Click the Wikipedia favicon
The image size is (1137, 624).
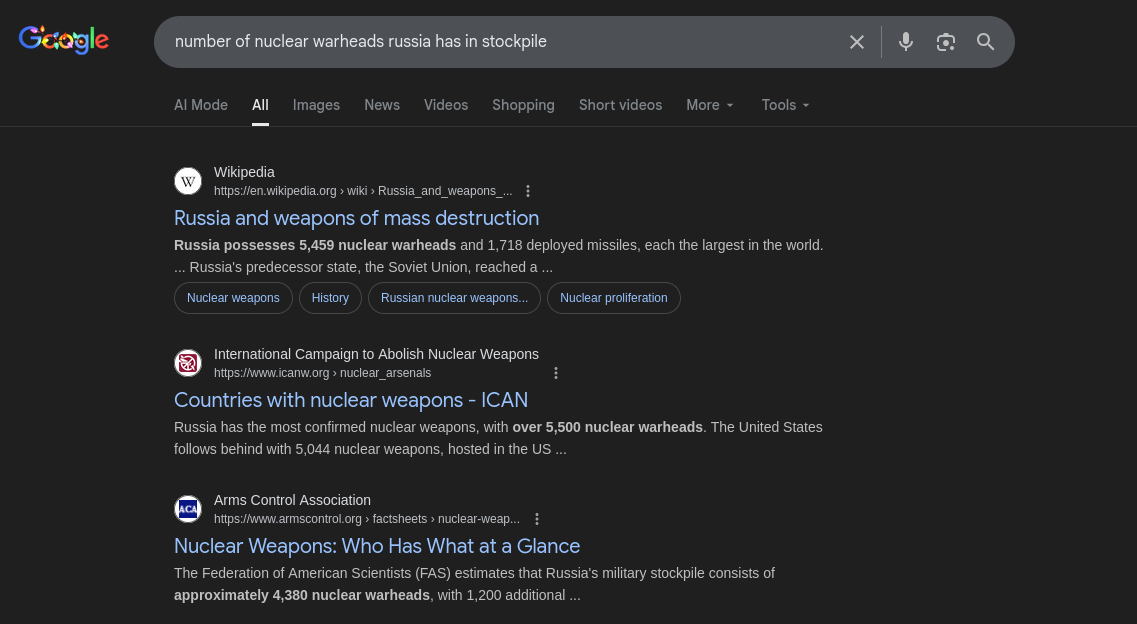[188, 181]
